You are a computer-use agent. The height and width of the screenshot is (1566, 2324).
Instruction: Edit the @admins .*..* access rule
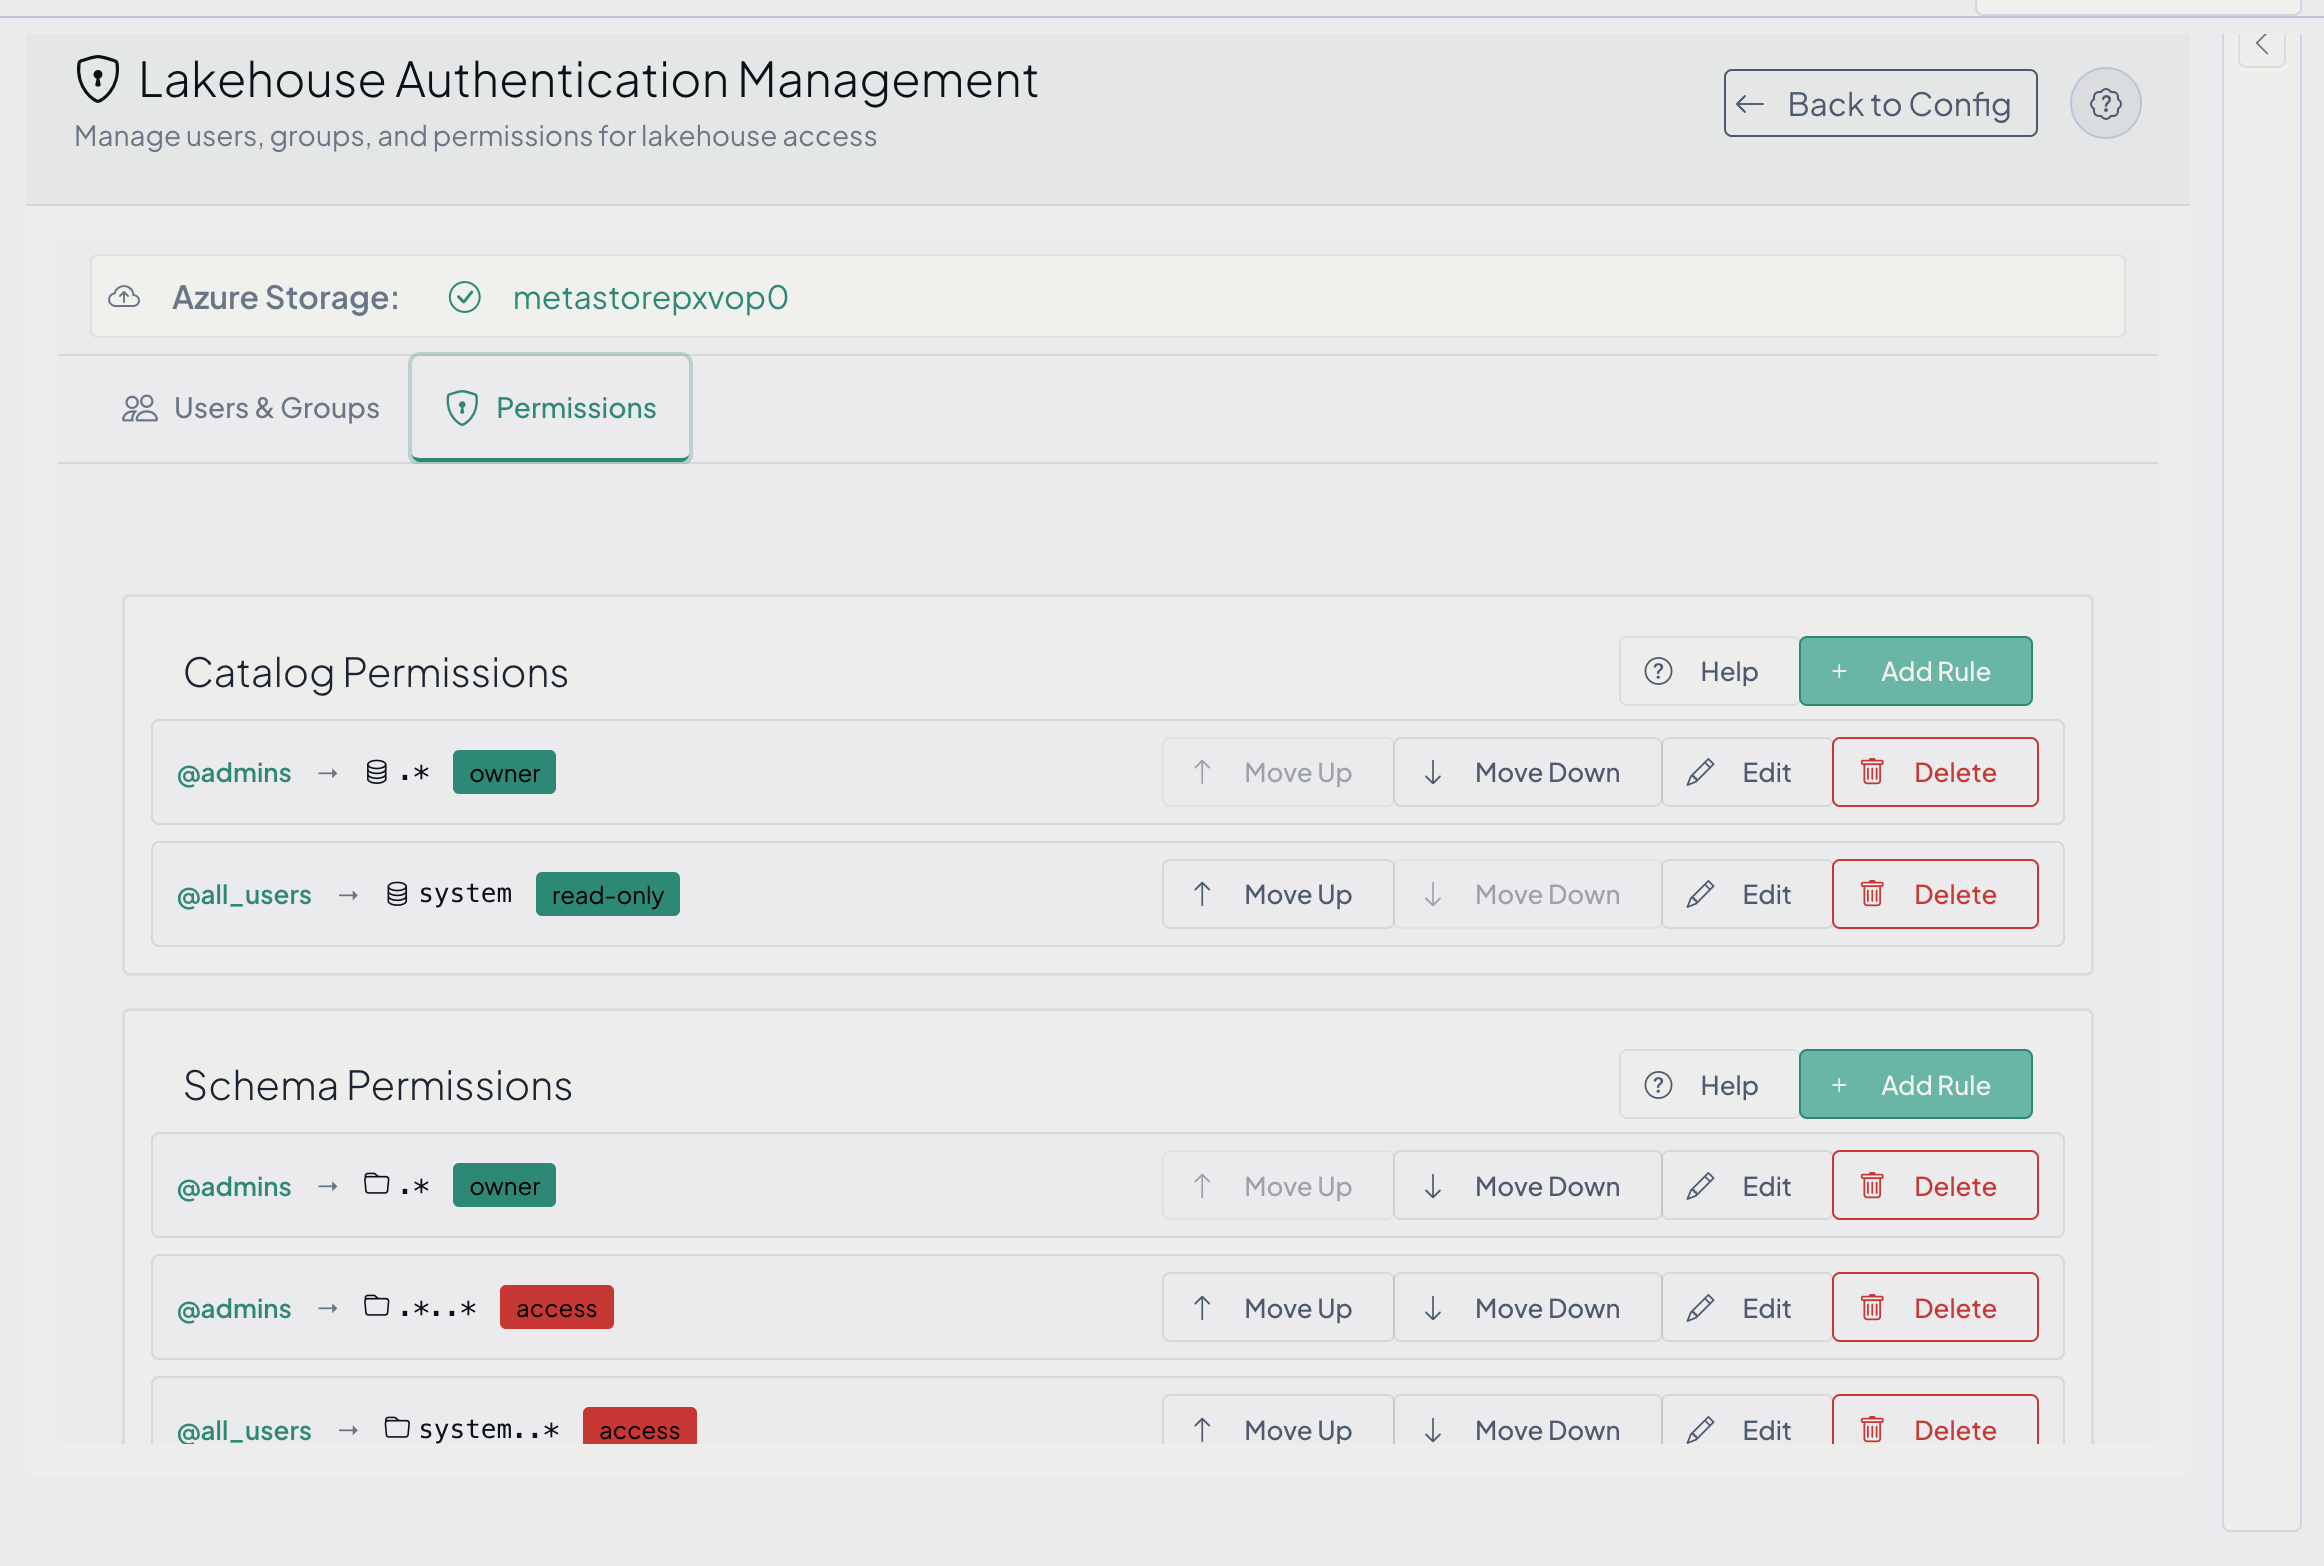(x=1746, y=1308)
